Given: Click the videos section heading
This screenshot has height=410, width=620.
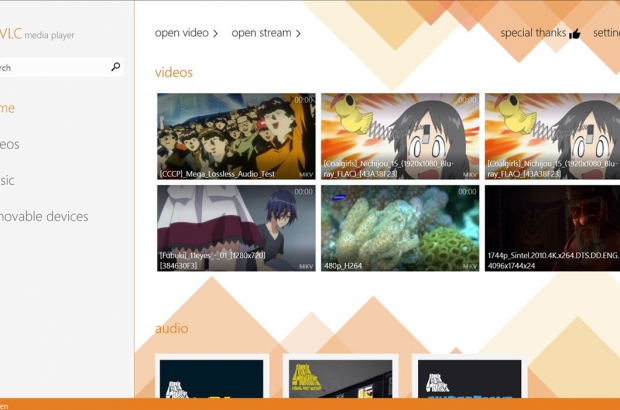Looking at the screenshot, I should [x=174, y=73].
